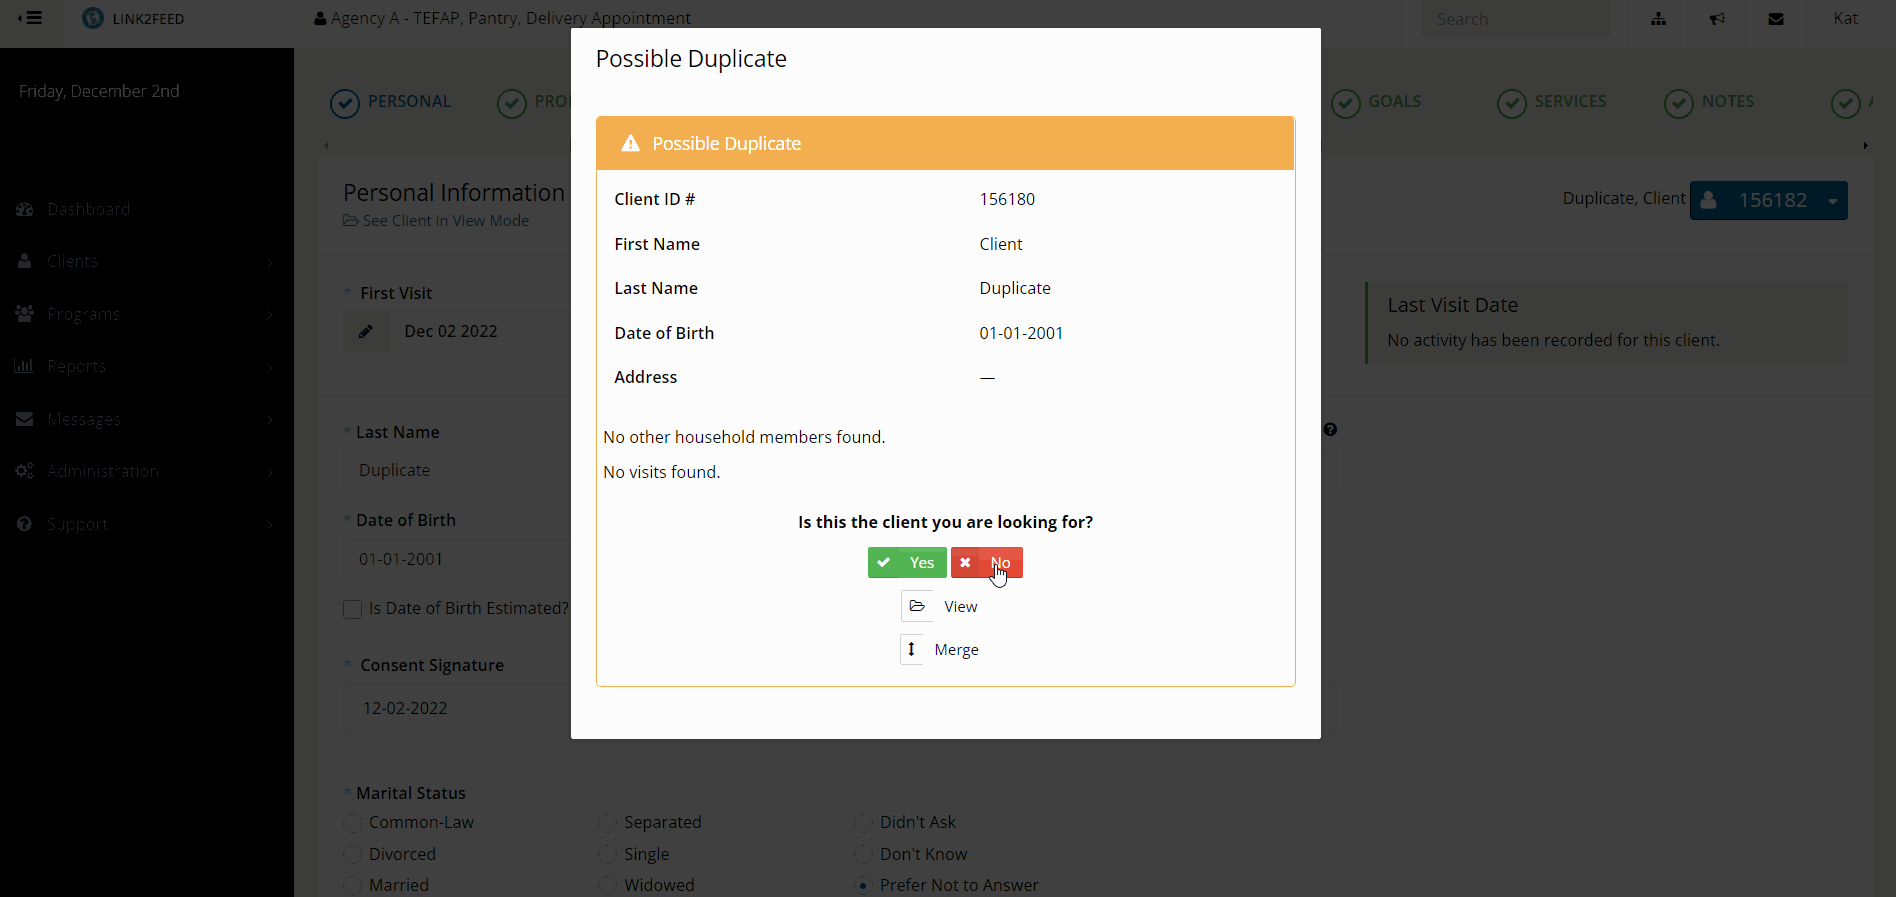This screenshot has width=1896, height=897.
Task: Select Didn't Ask marital status
Action: pos(863,823)
